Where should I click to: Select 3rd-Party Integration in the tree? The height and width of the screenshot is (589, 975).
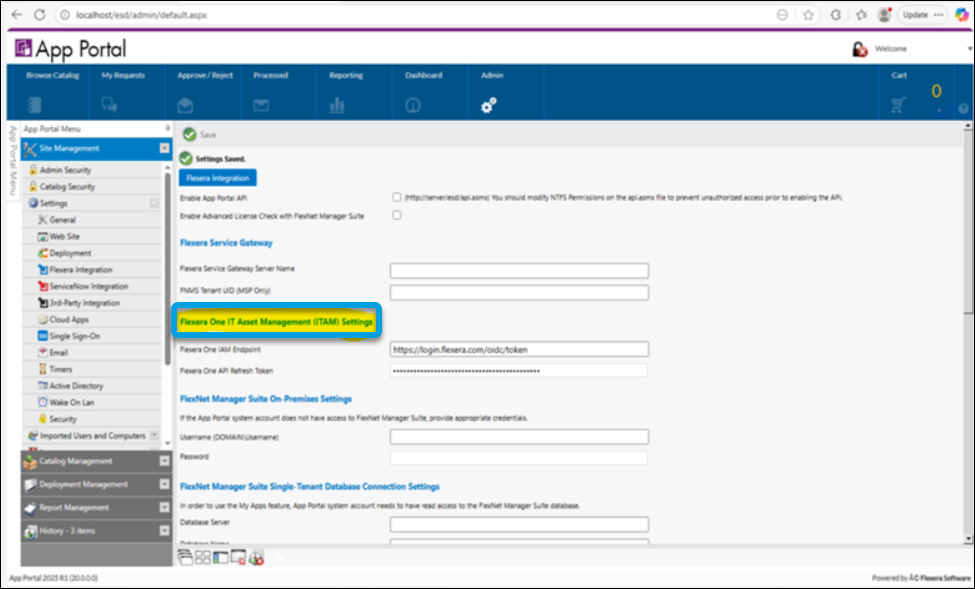click(x=85, y=303)
